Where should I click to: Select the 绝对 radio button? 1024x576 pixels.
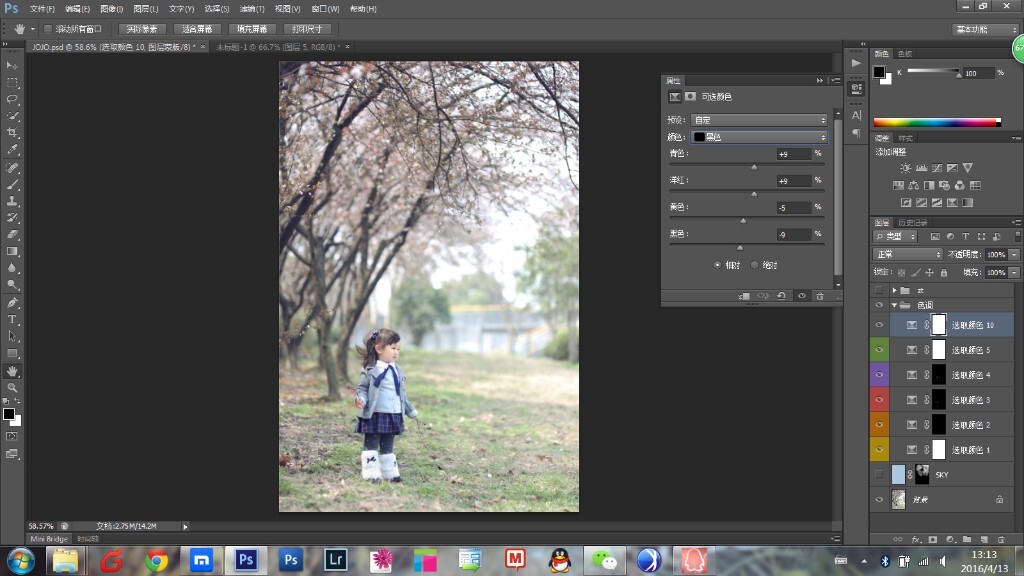(x=754, y=265)
